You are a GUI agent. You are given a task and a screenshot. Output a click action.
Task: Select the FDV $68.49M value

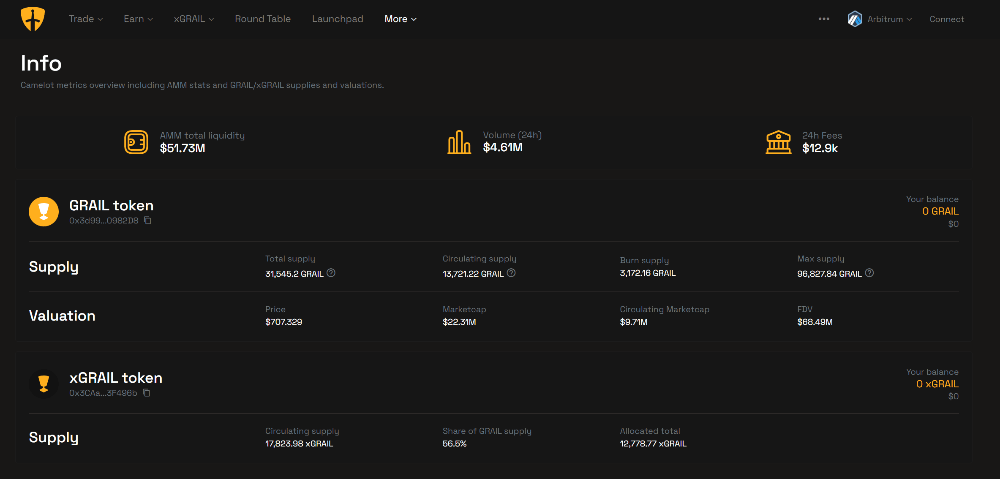[x=814, y=322]
